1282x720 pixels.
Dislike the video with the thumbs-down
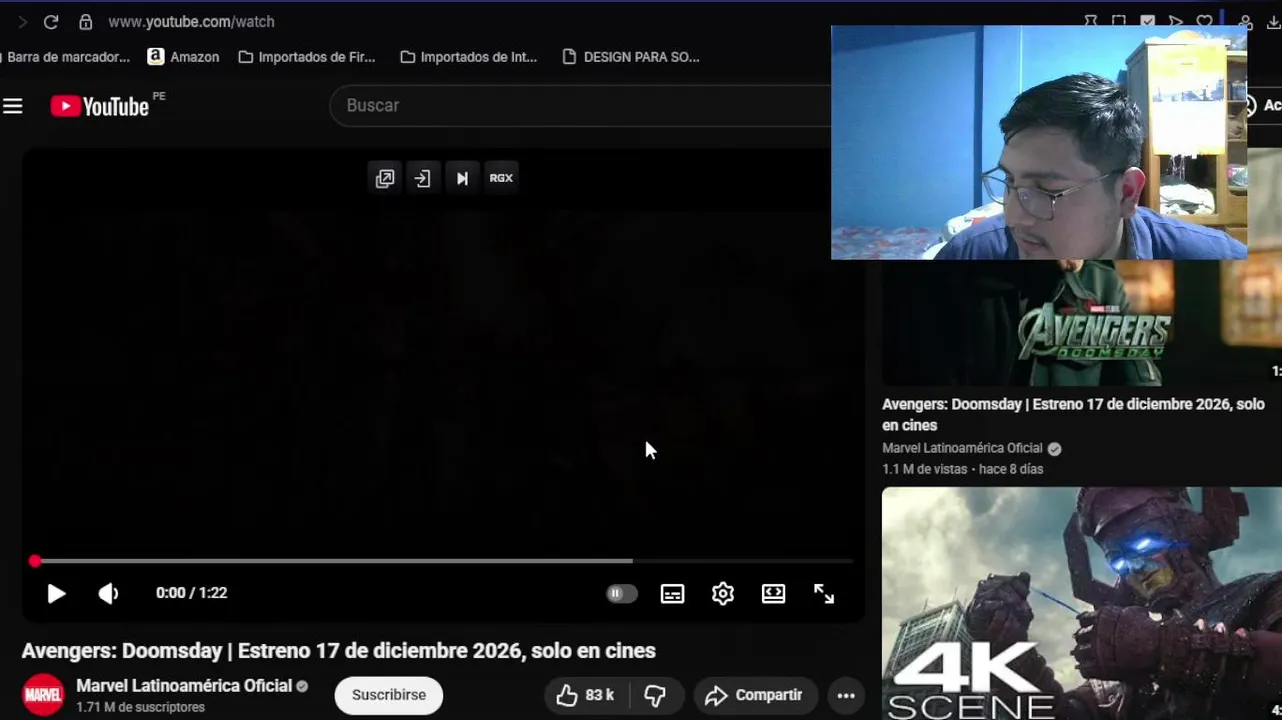655,695
